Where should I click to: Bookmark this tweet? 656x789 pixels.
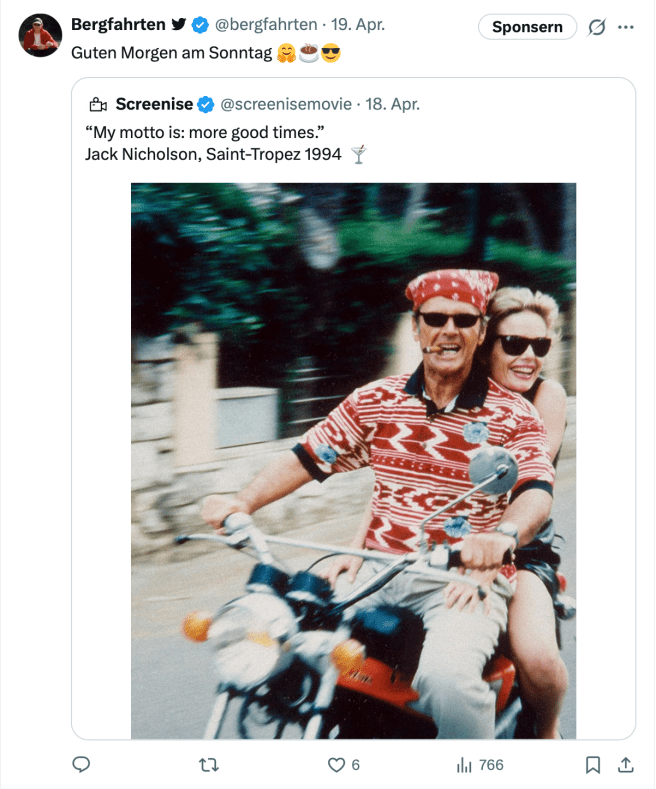[x=592, y=765]
